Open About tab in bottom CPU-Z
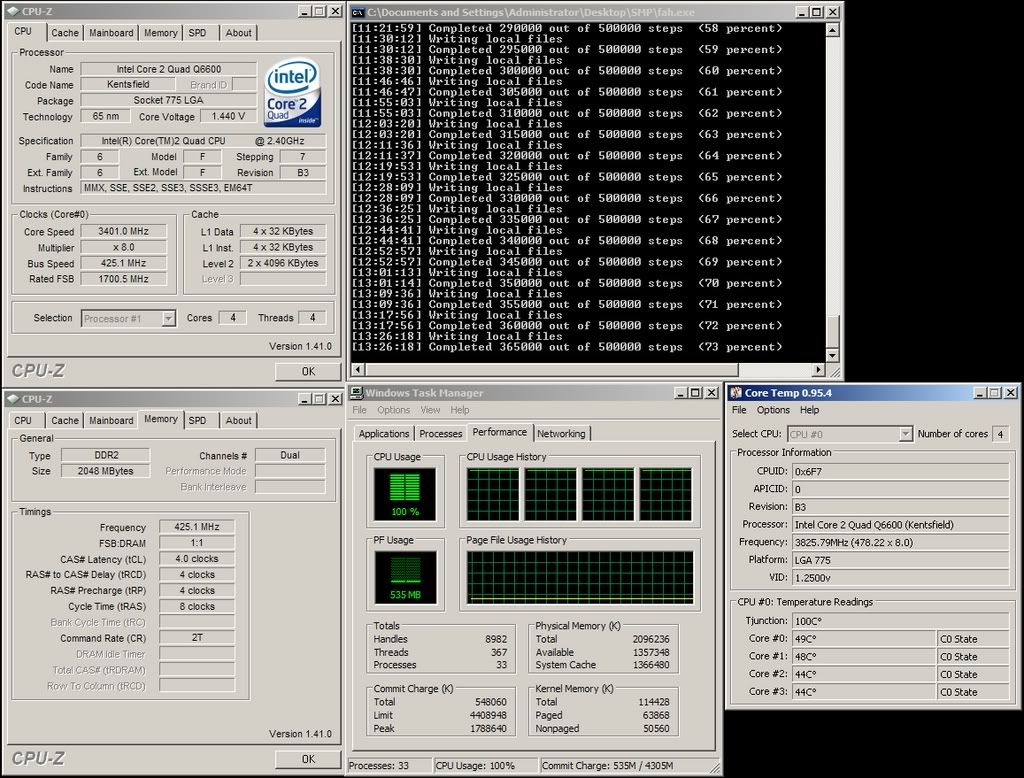This screenshot has width=1024, height=778. point(238,421)
